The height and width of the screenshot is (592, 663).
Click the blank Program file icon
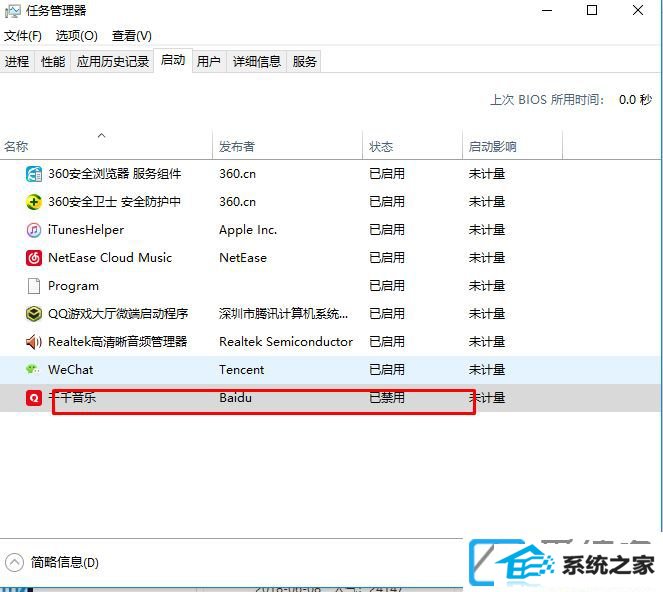click(34, 286)
